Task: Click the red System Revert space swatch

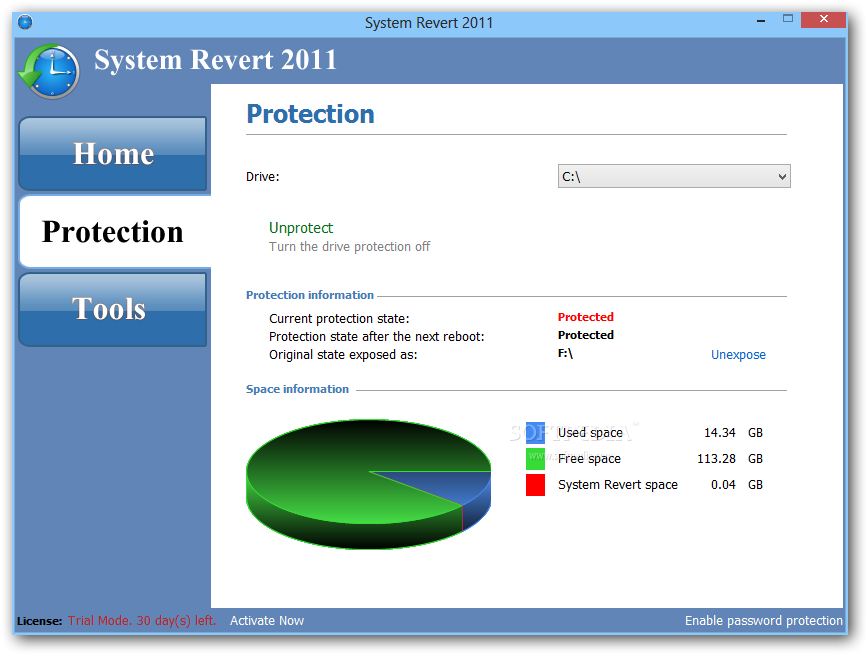Action: tap(535, 484)
